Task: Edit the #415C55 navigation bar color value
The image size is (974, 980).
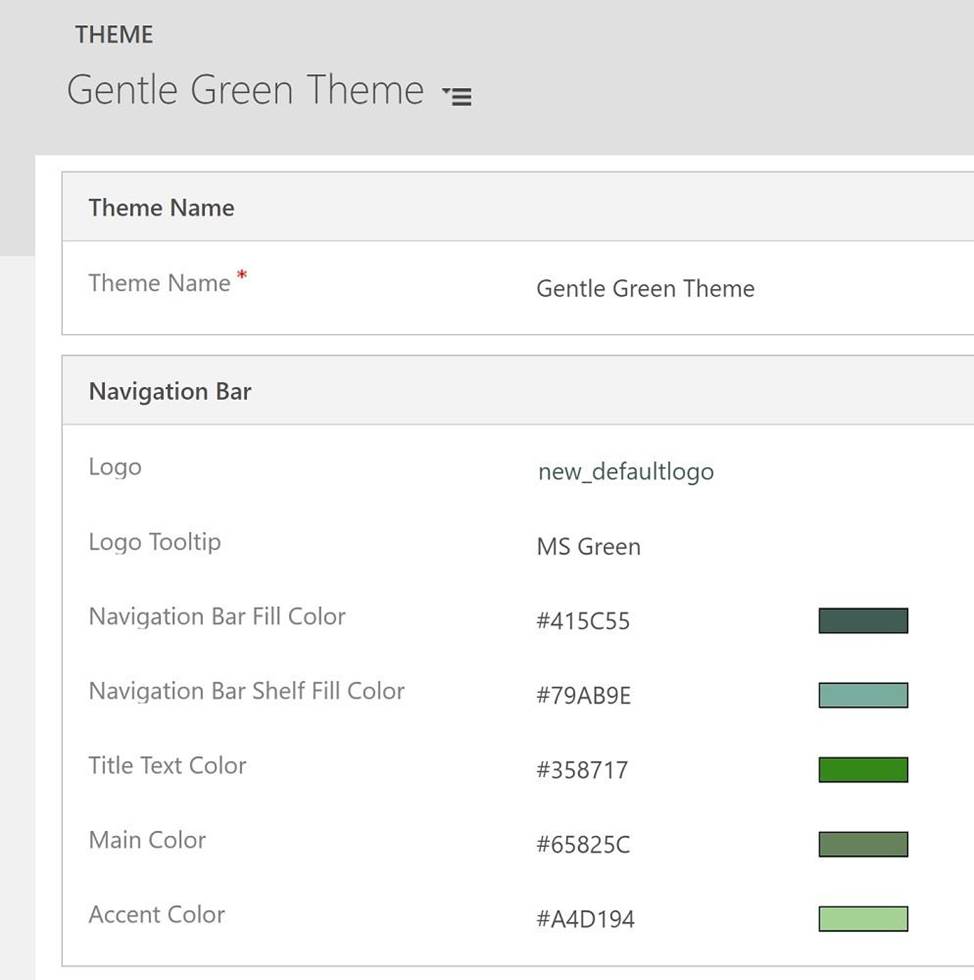Action: pyautogui.click(x=583, y=622)
